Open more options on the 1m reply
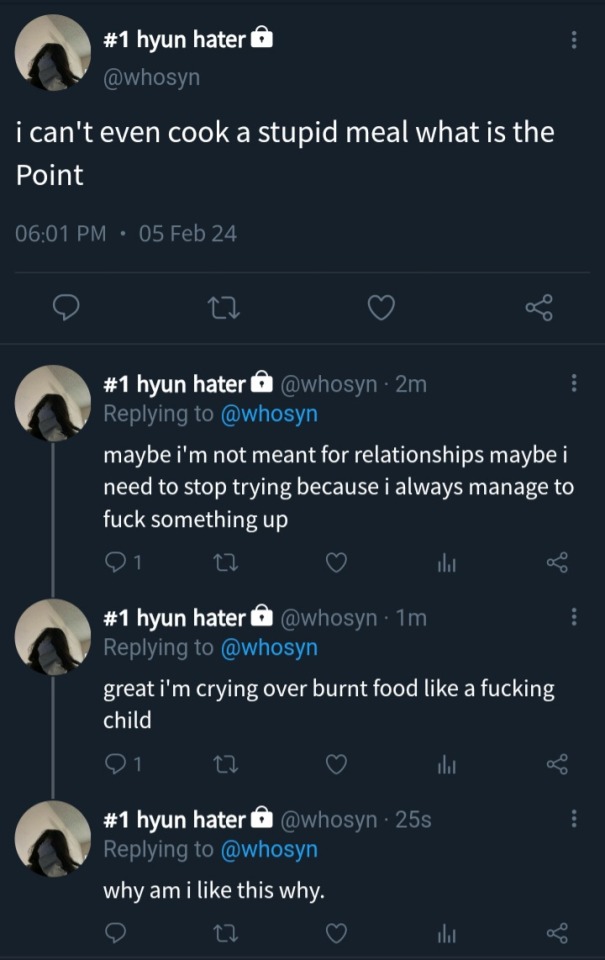 pos(573,618)
